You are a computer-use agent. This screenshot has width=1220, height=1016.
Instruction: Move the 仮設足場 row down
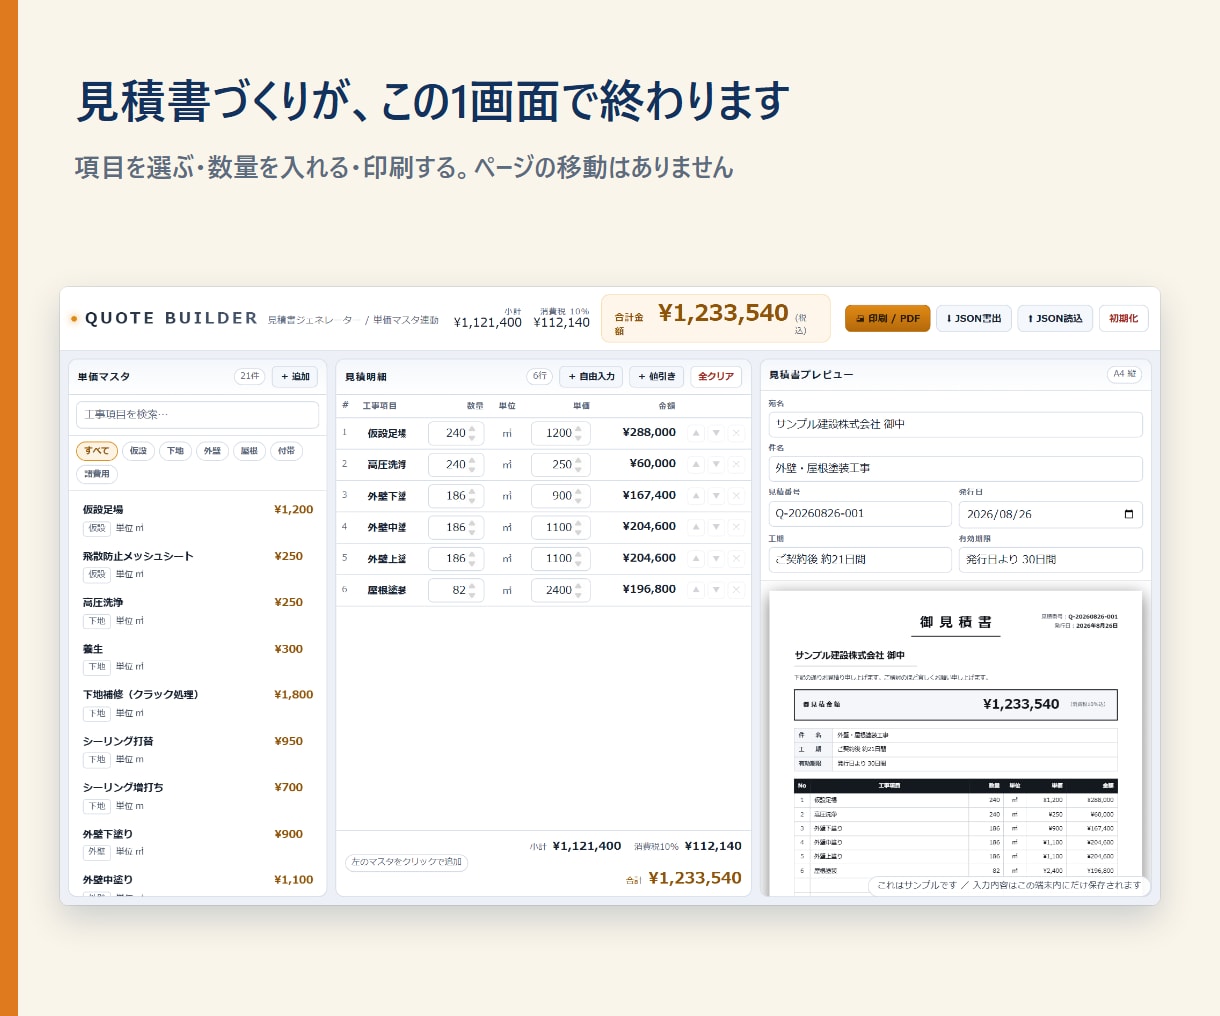click(x=716, y=433)
